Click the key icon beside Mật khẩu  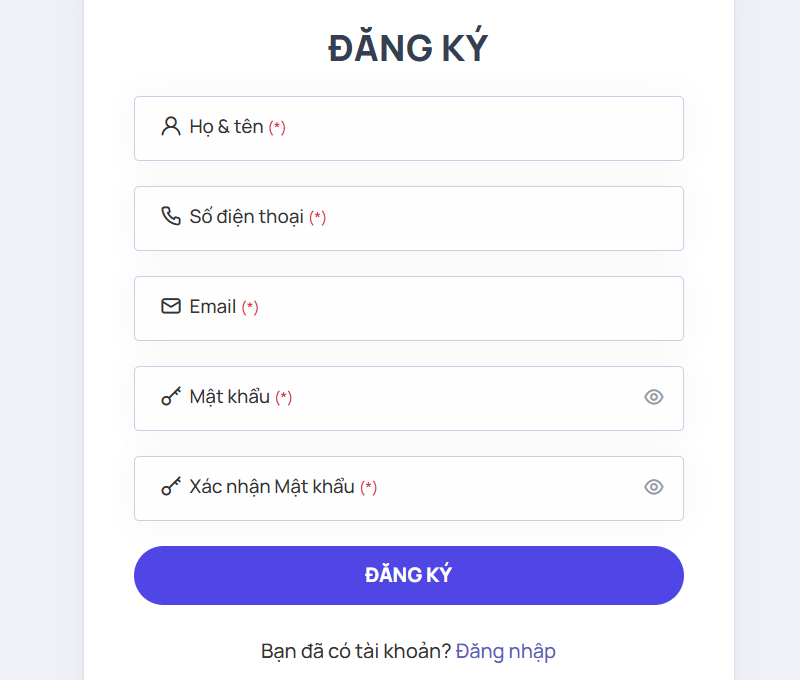point(170,397)
